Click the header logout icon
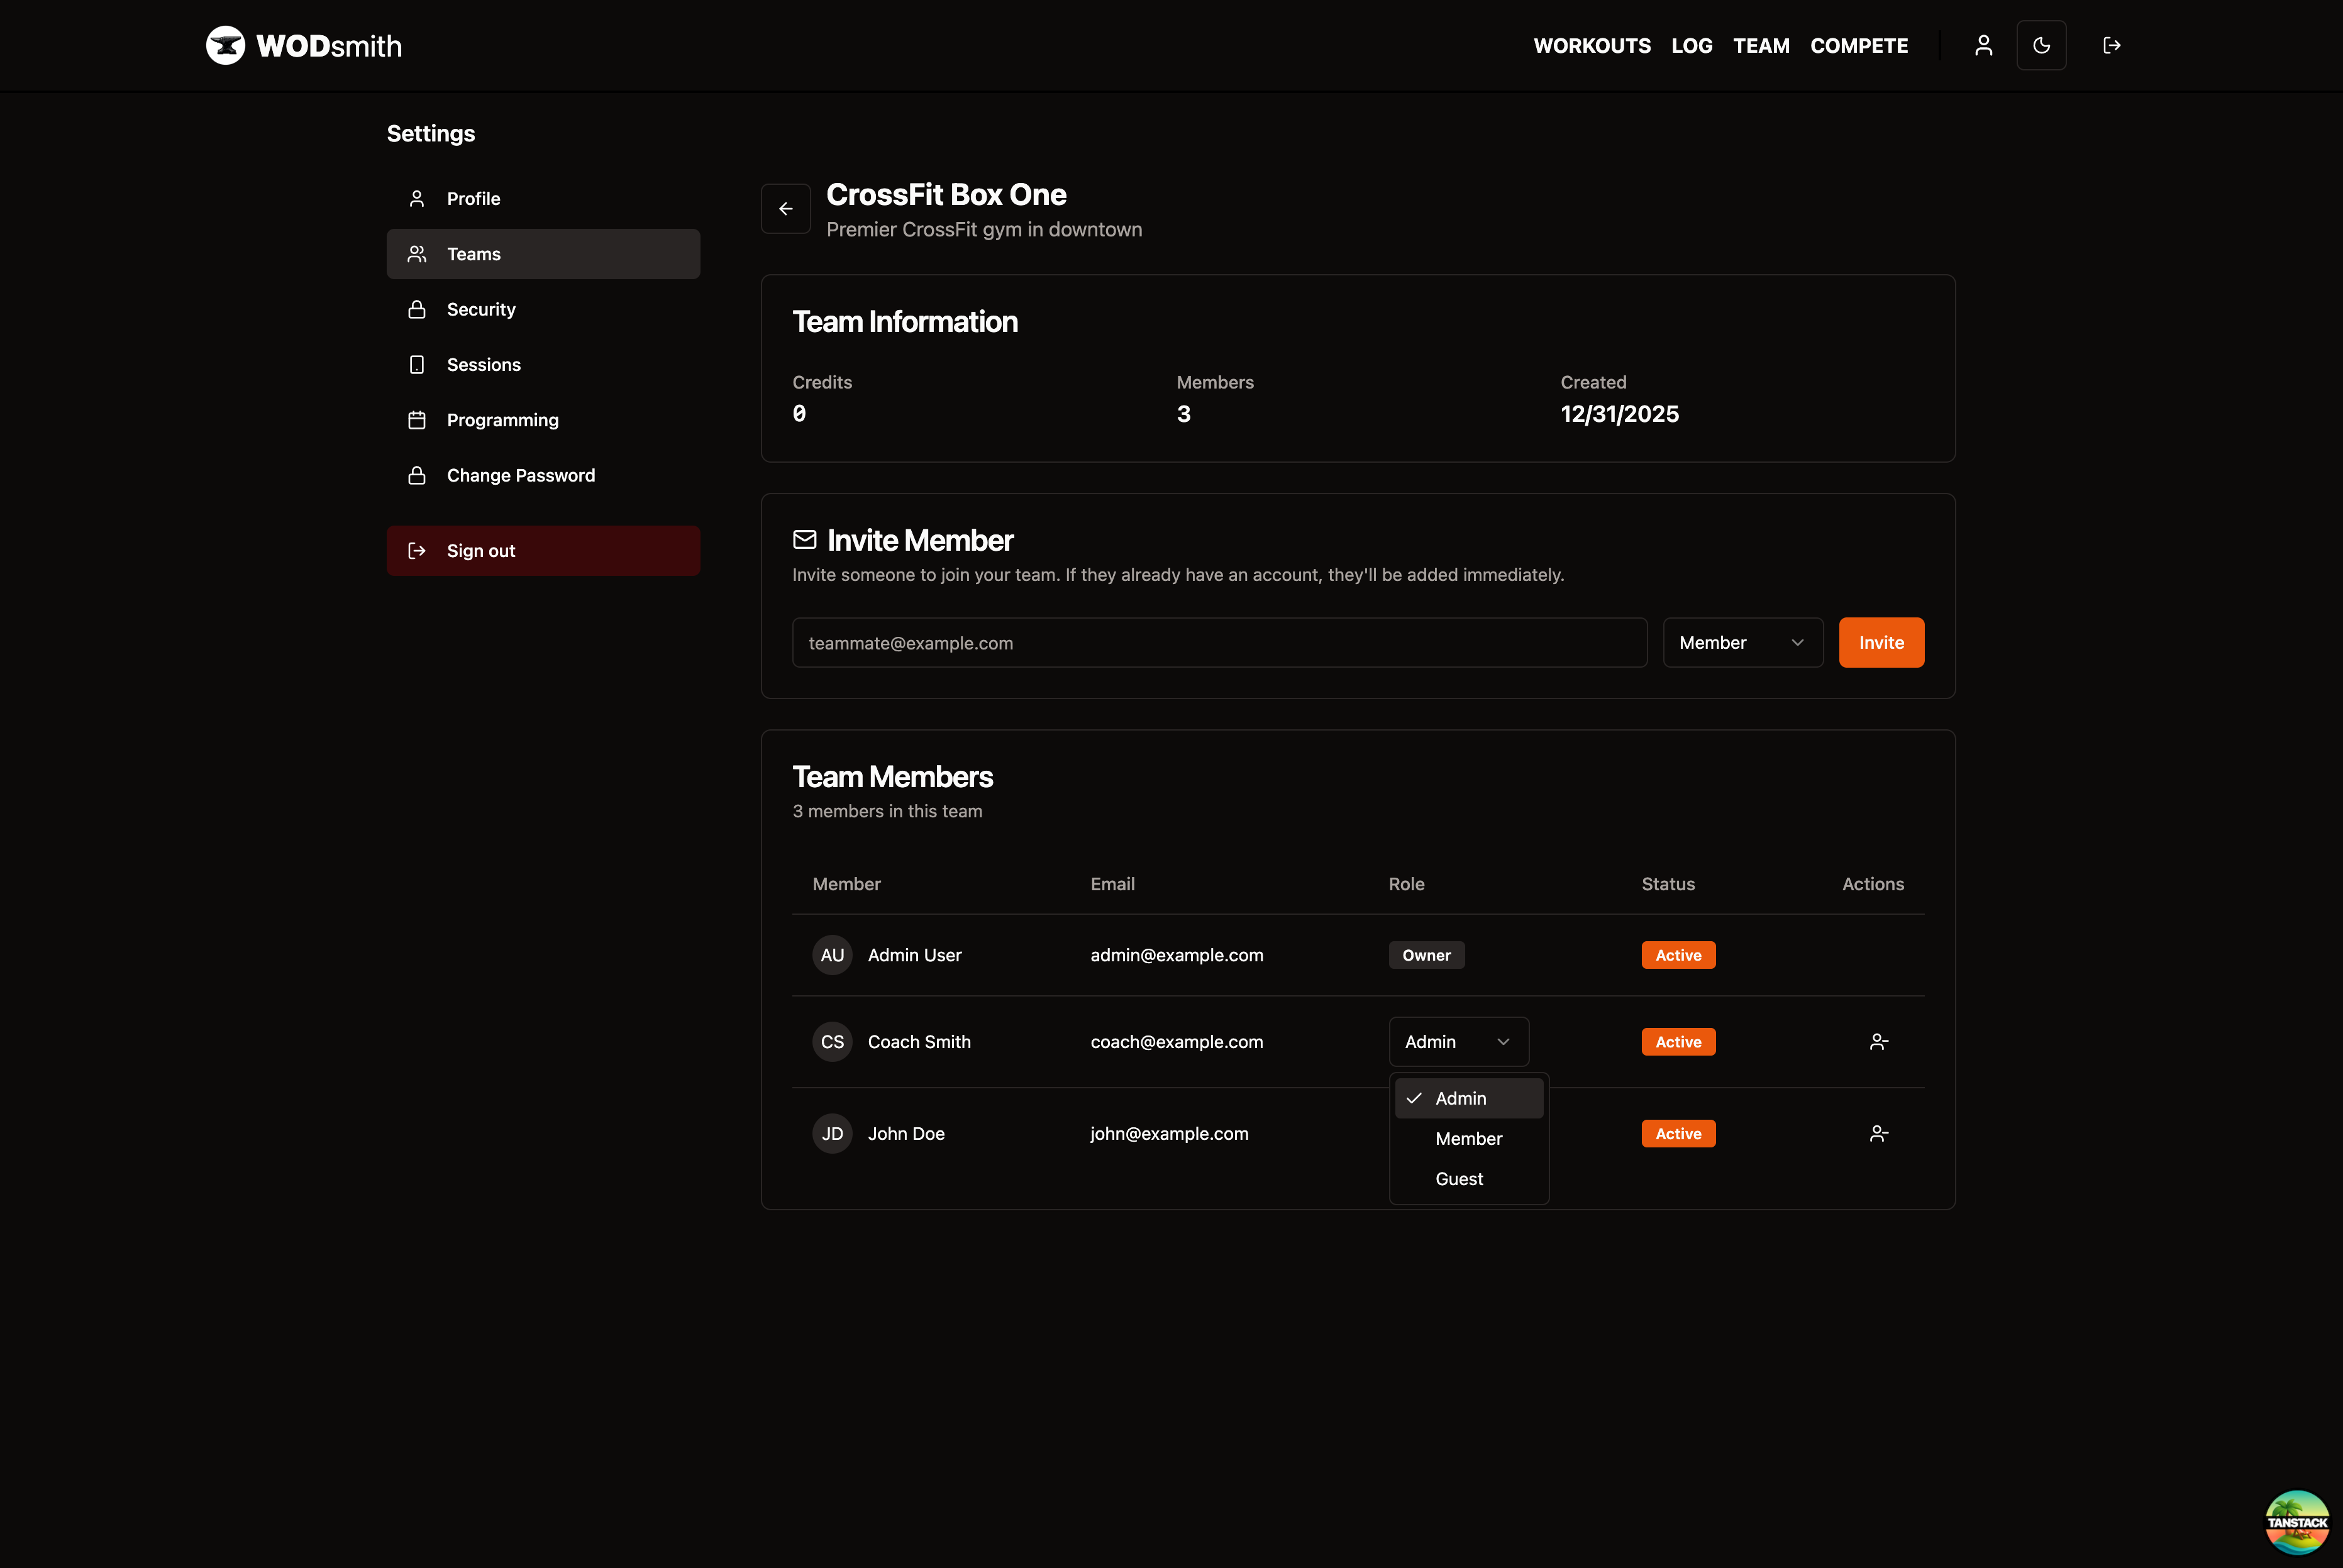2343x1568 pixels. click(x=2111, y=45)
